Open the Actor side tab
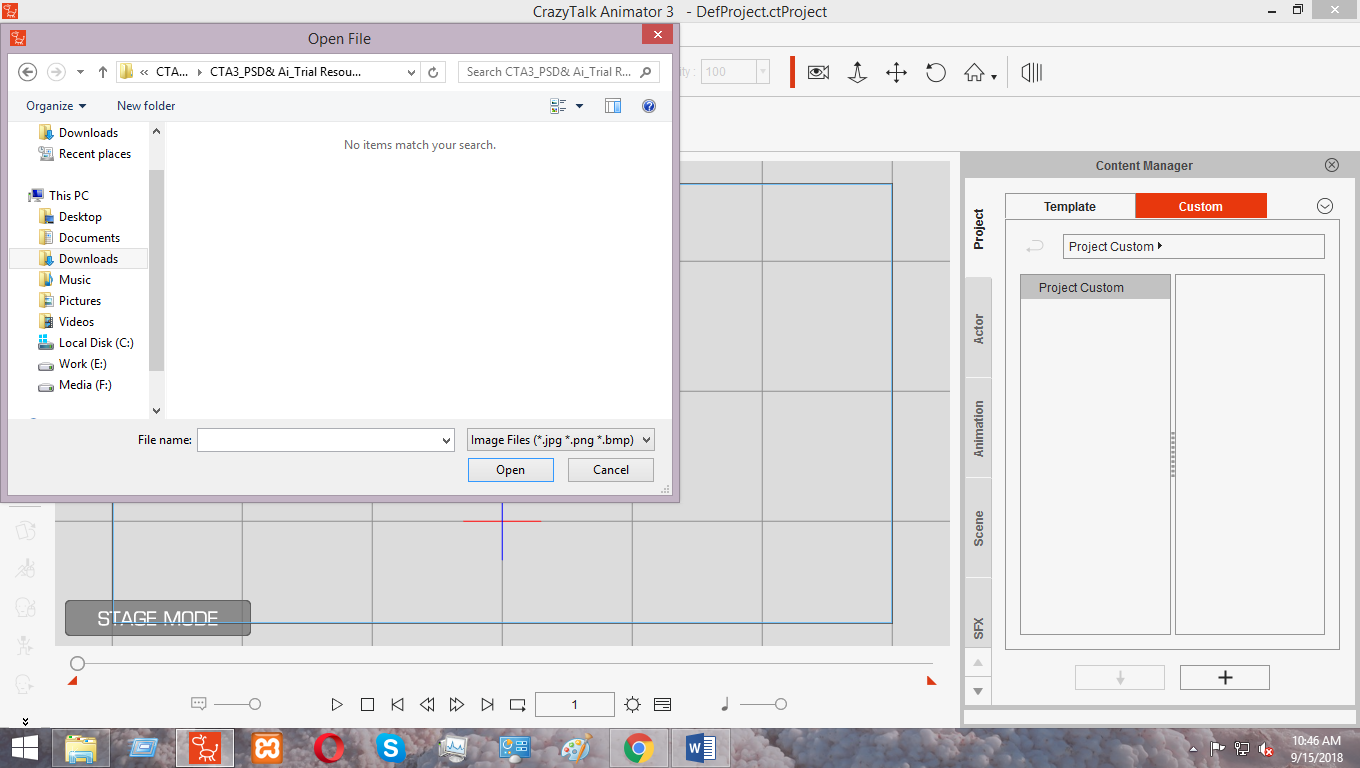 click(x=979, y=329)
